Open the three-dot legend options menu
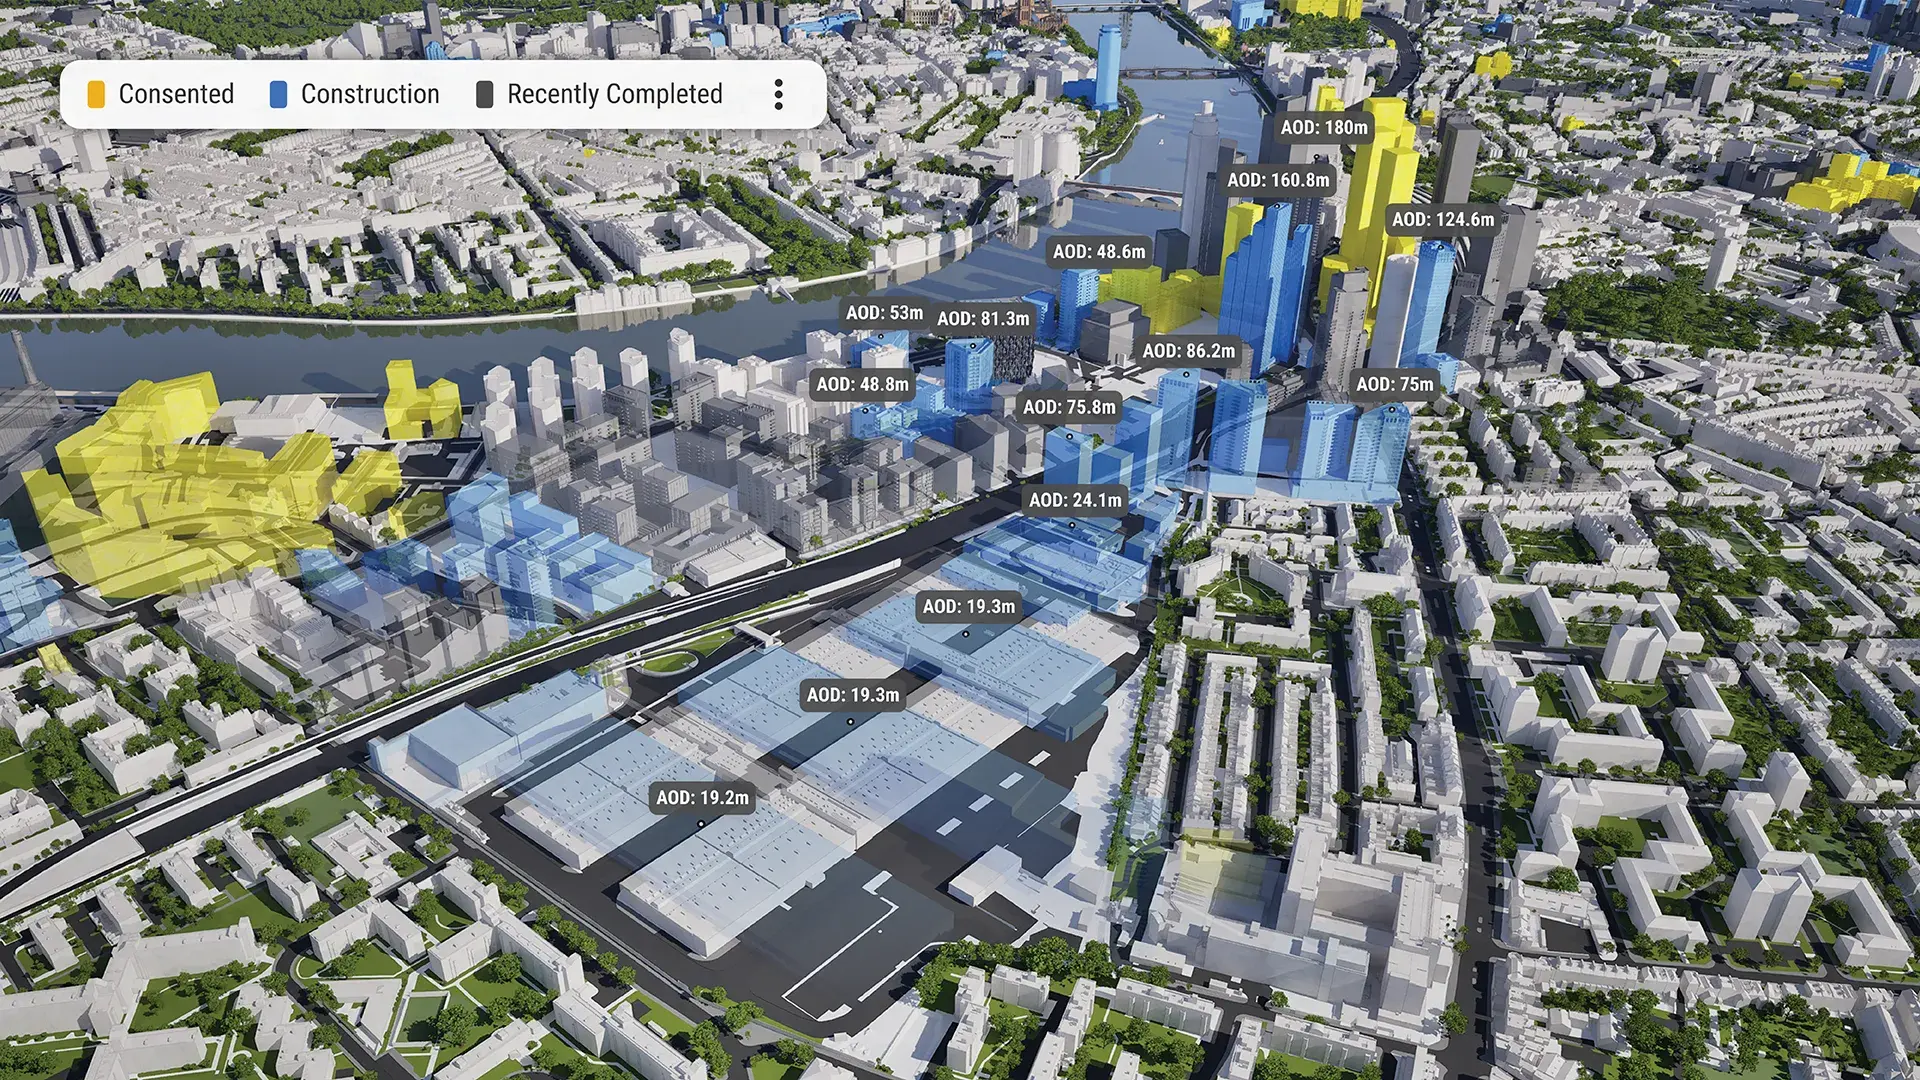The image size is (1920, 1080). [779, 95]
